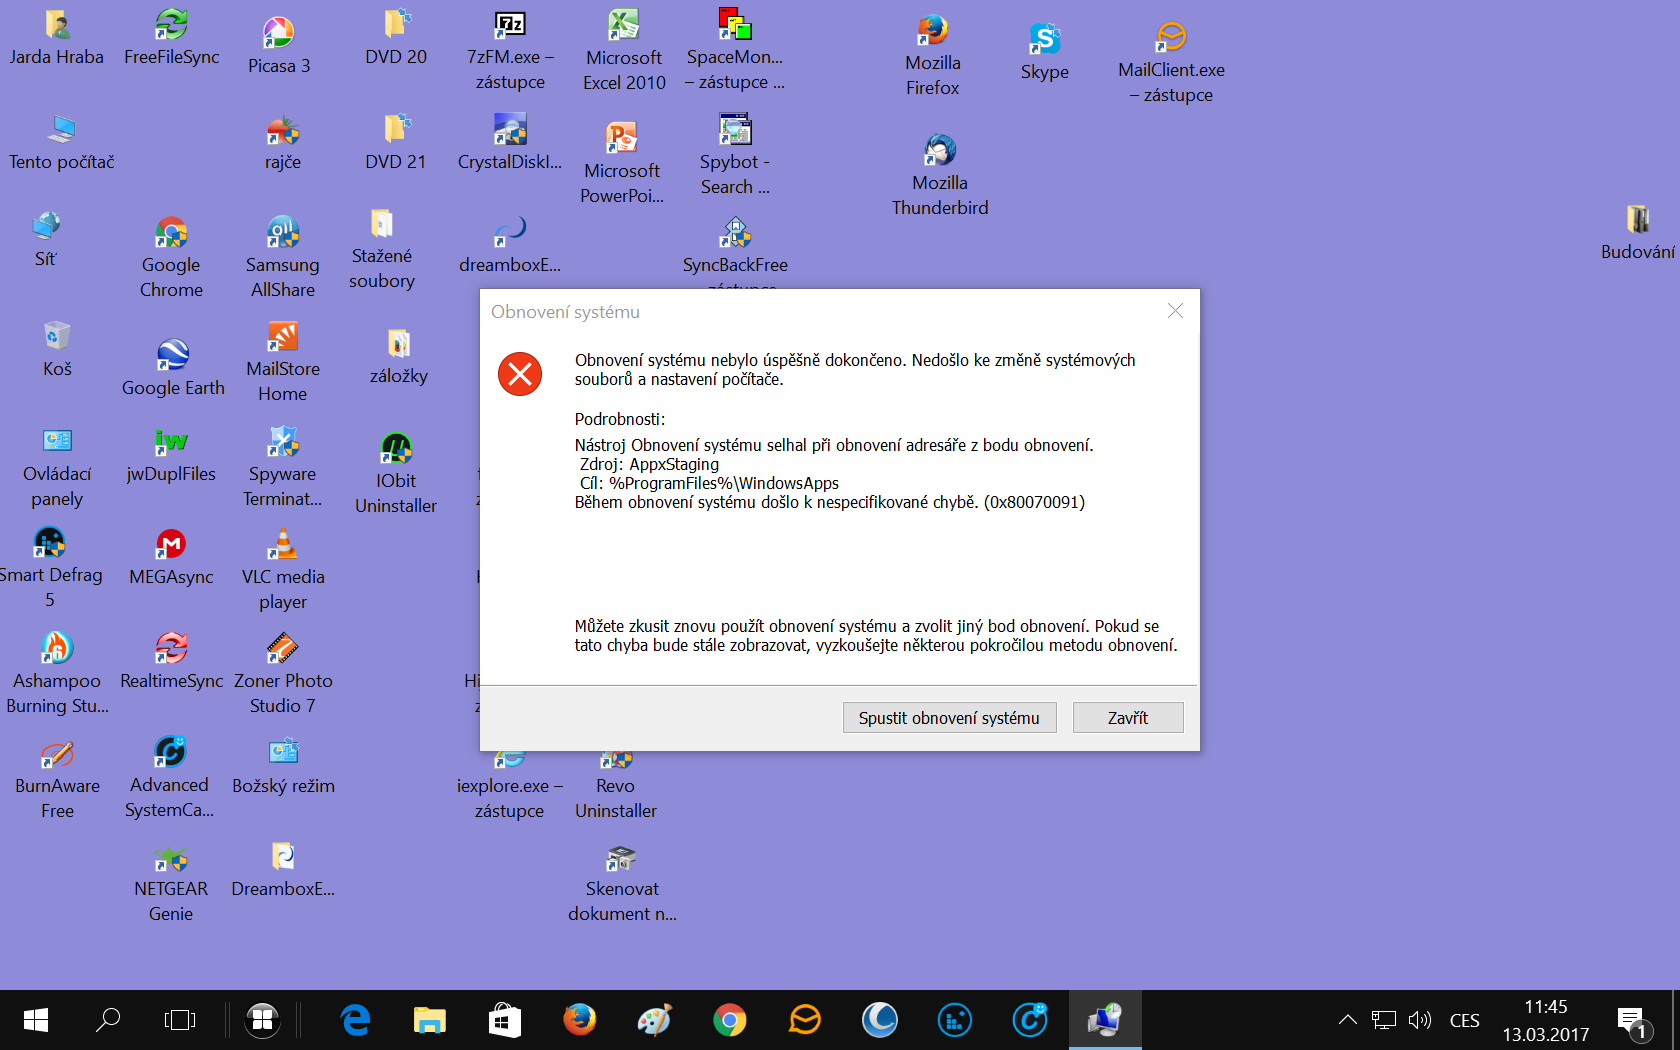
Task: Select the Microsoft Excel 2010 desktop icon
Action: click(624, 50)
